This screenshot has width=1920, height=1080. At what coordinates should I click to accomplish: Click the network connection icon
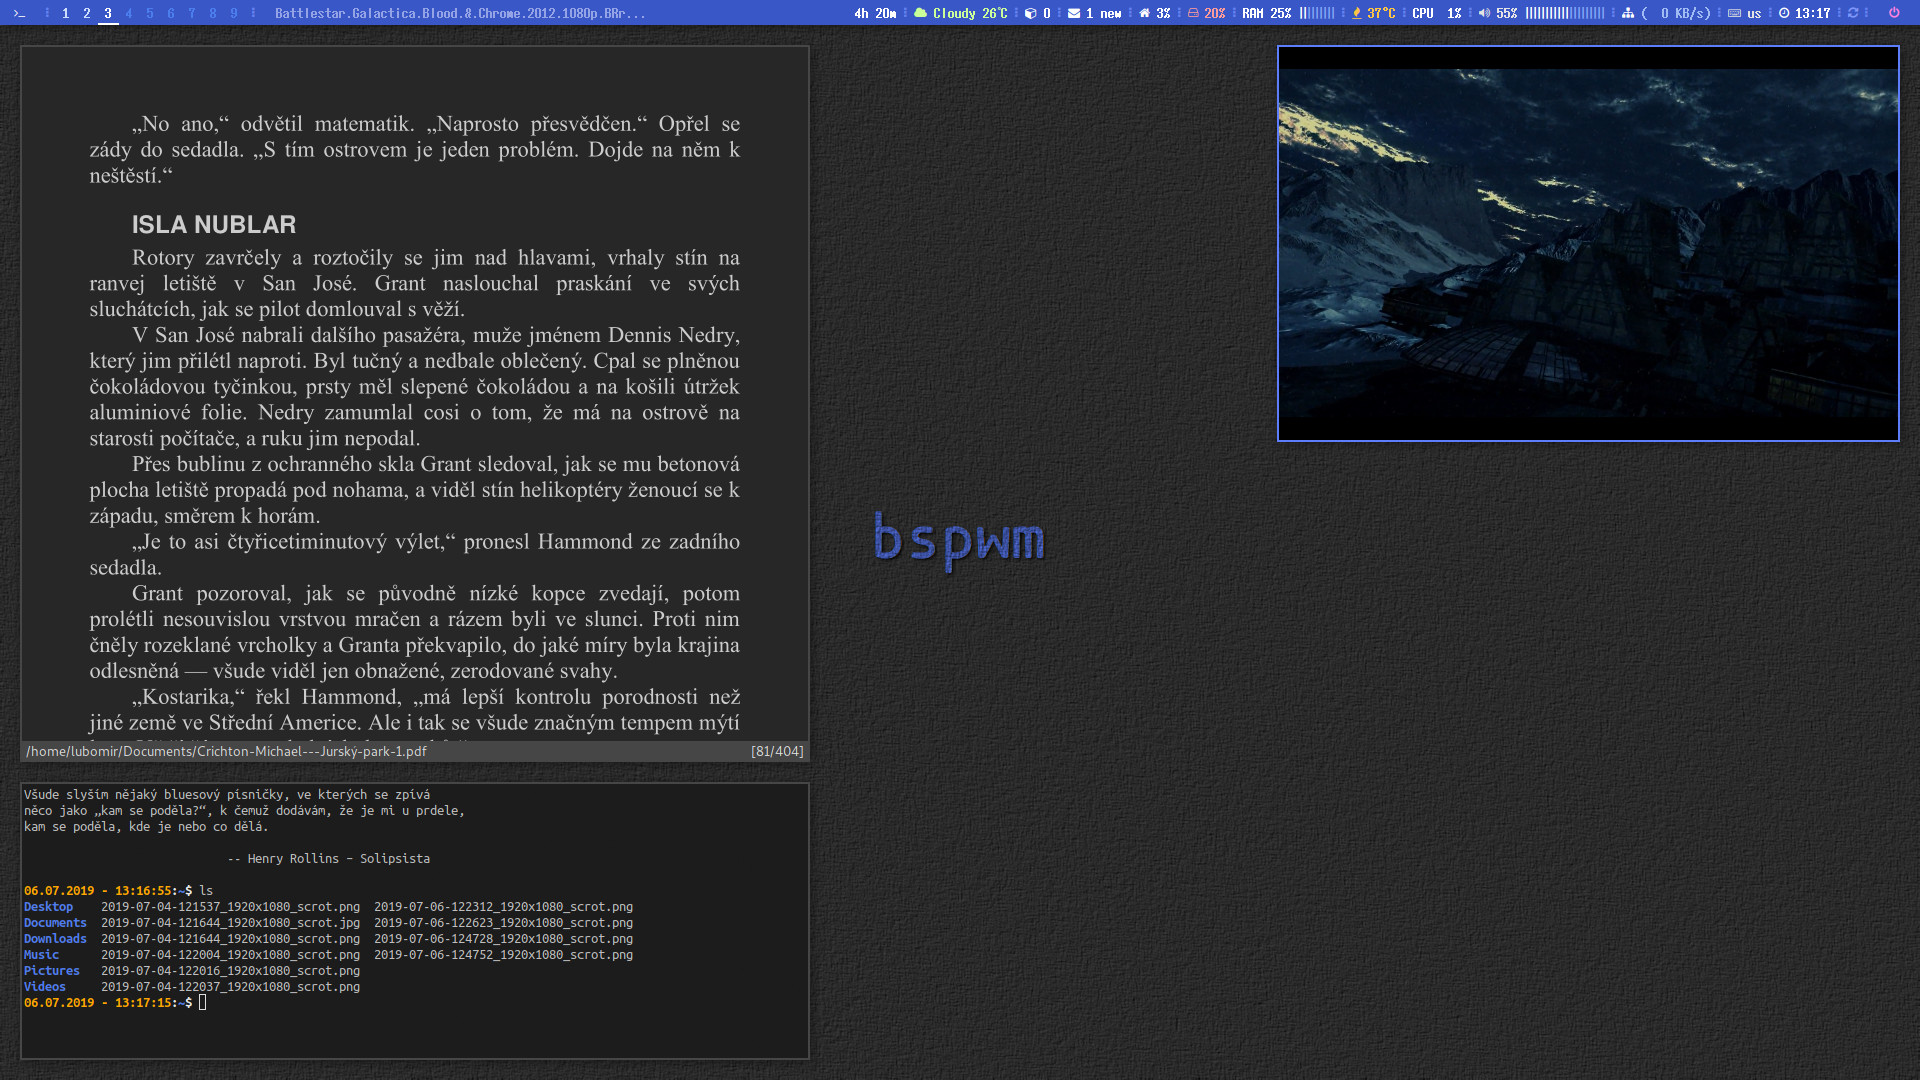(1628, 13)
